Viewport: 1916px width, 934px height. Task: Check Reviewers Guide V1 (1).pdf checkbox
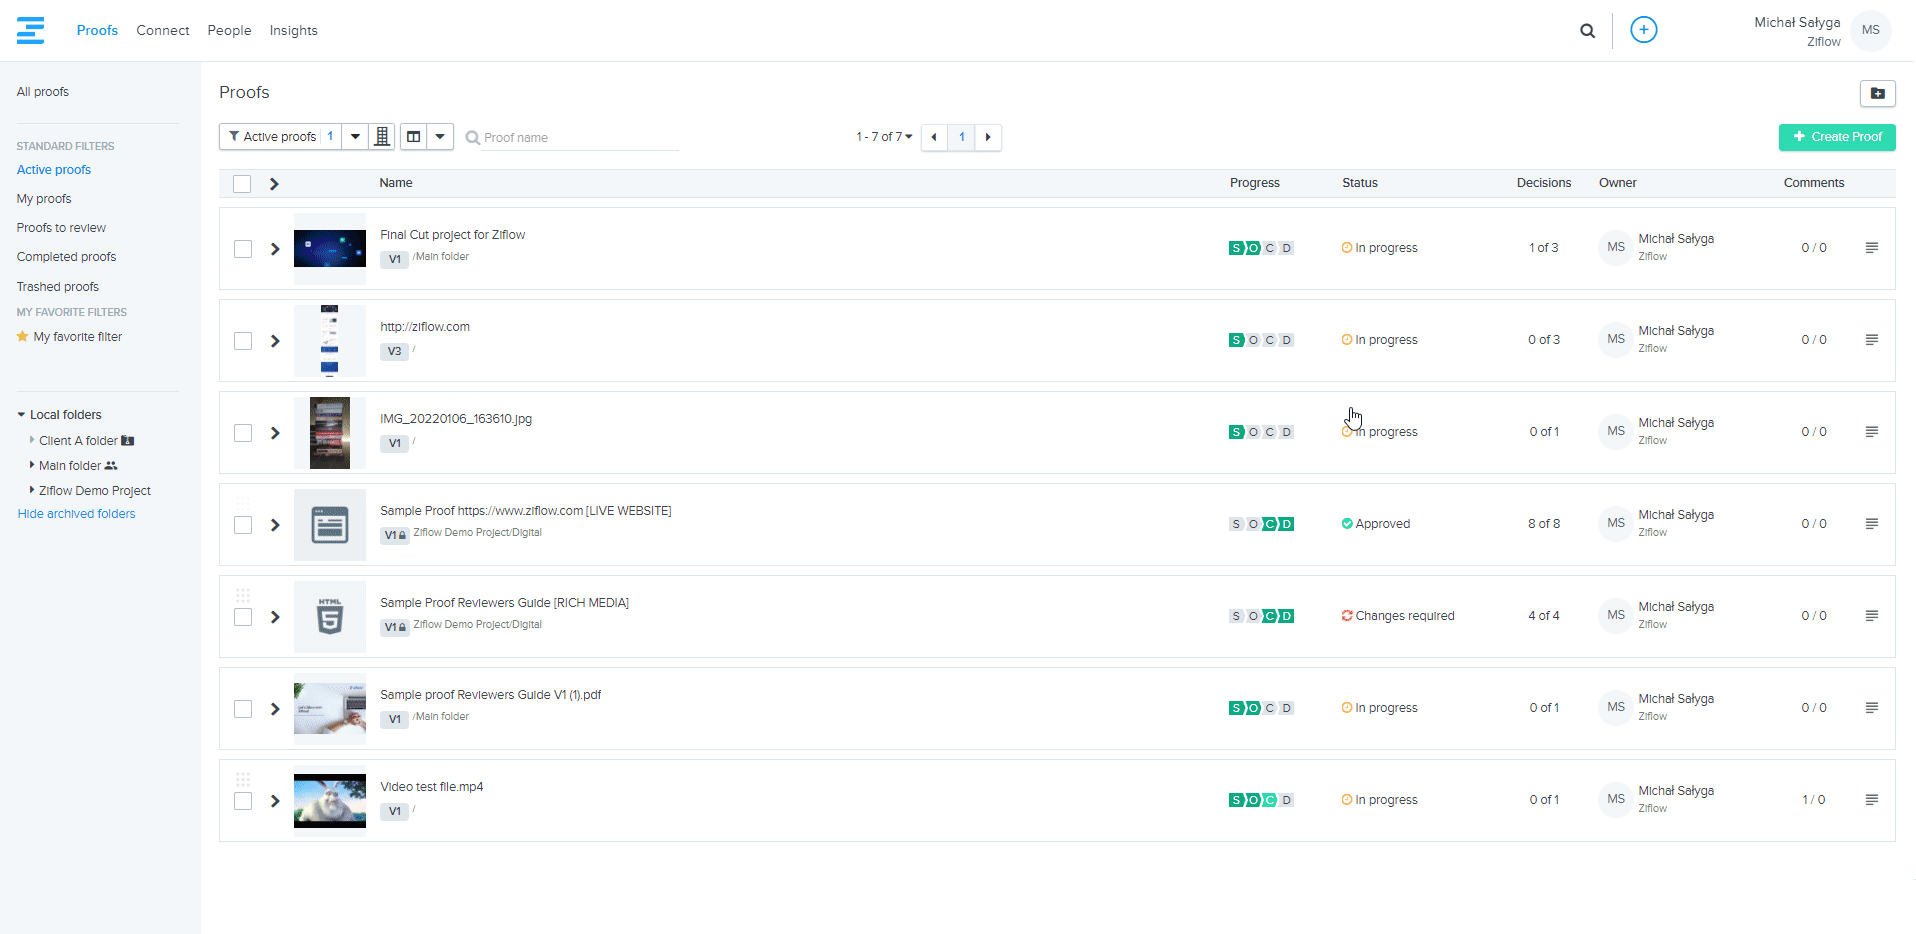[243, 709]
